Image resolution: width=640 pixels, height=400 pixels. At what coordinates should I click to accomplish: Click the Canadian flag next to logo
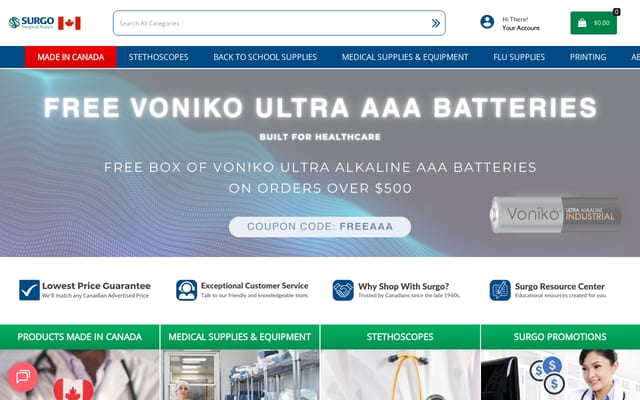(x=69, y=23)
